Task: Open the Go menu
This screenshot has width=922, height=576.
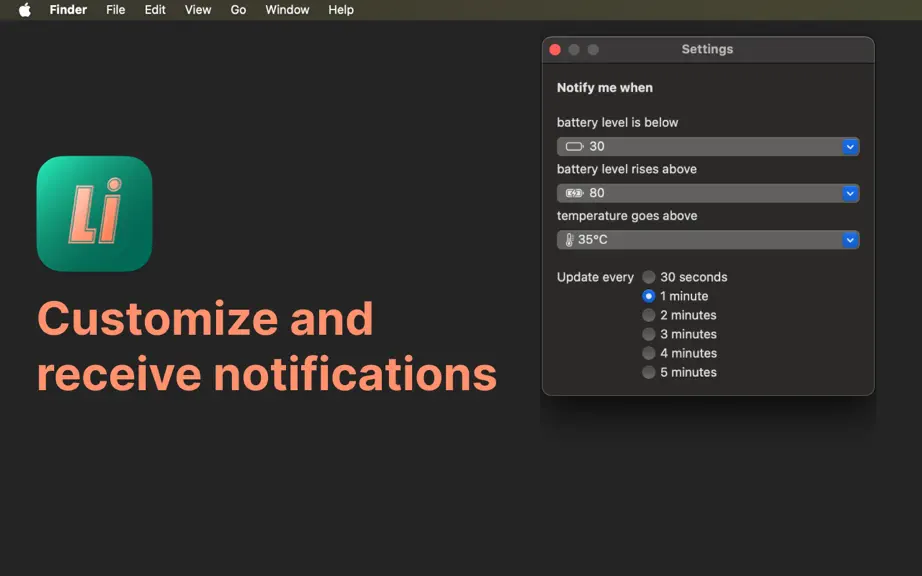Action: 238,10
